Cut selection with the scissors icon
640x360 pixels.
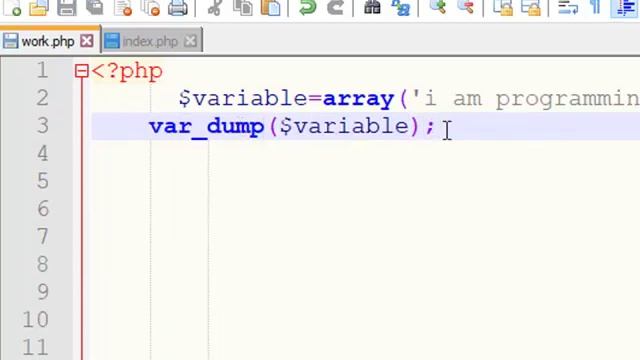point(215,7)
